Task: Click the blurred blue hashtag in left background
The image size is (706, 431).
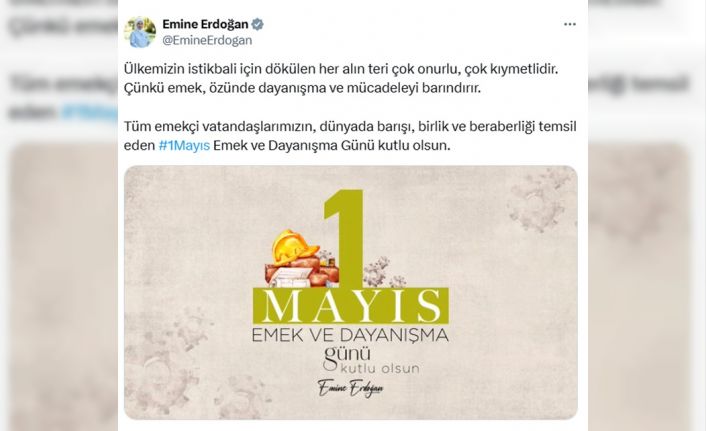Action: point(89,112)
